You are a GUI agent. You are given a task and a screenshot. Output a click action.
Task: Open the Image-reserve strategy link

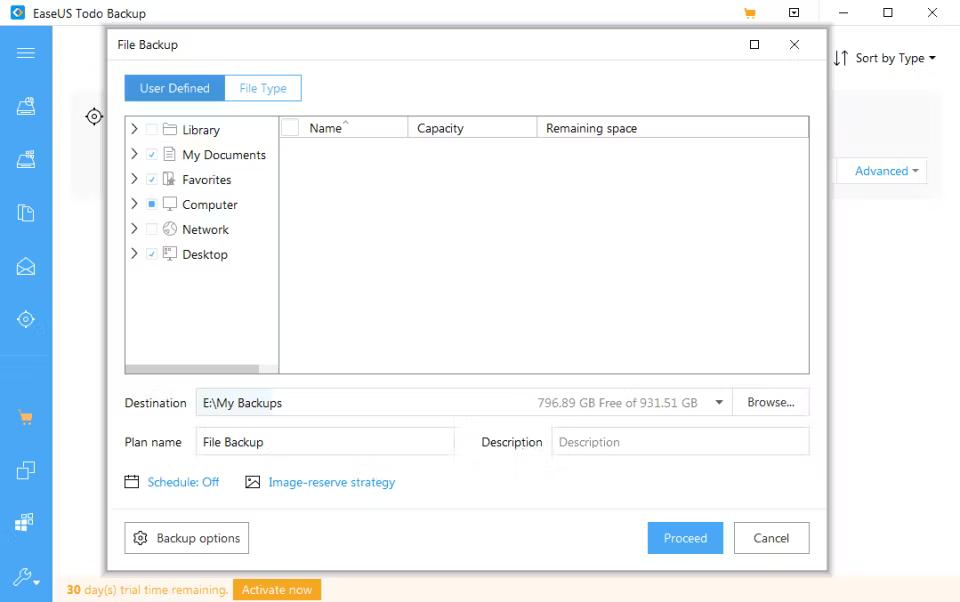pyautogui.click(x=332, y=482)
